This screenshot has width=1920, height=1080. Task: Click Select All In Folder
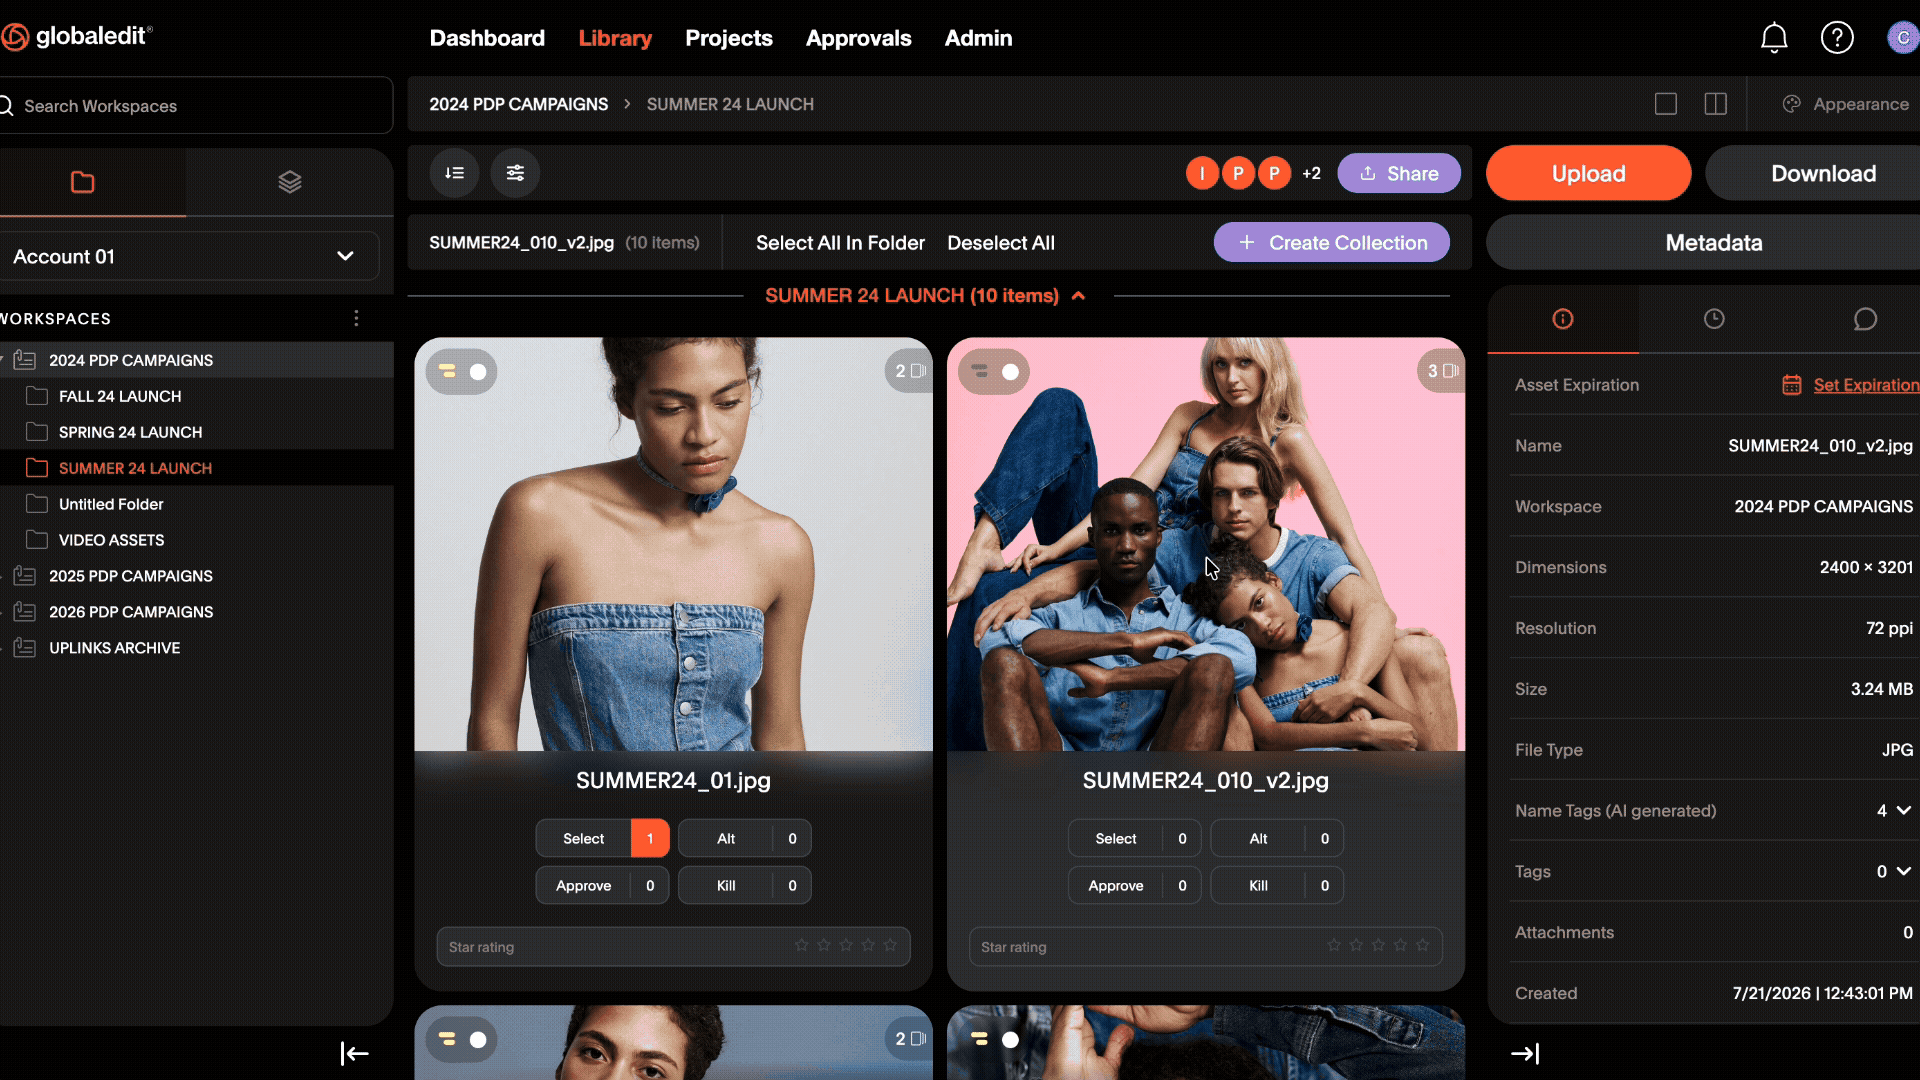click(x=840, y=243)
